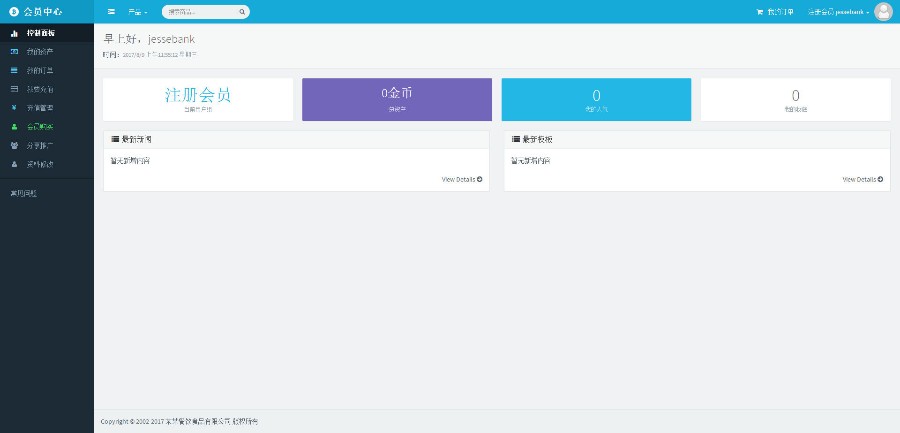The height and width of the screenshot is (433, 900).
Task: Open the jessebank account dropdown
Action: coord(838,12)
